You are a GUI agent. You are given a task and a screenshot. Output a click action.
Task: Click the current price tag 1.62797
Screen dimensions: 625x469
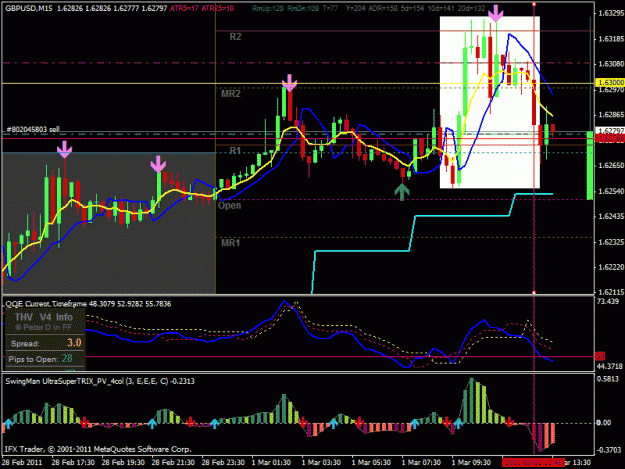[x=610, y=131]
